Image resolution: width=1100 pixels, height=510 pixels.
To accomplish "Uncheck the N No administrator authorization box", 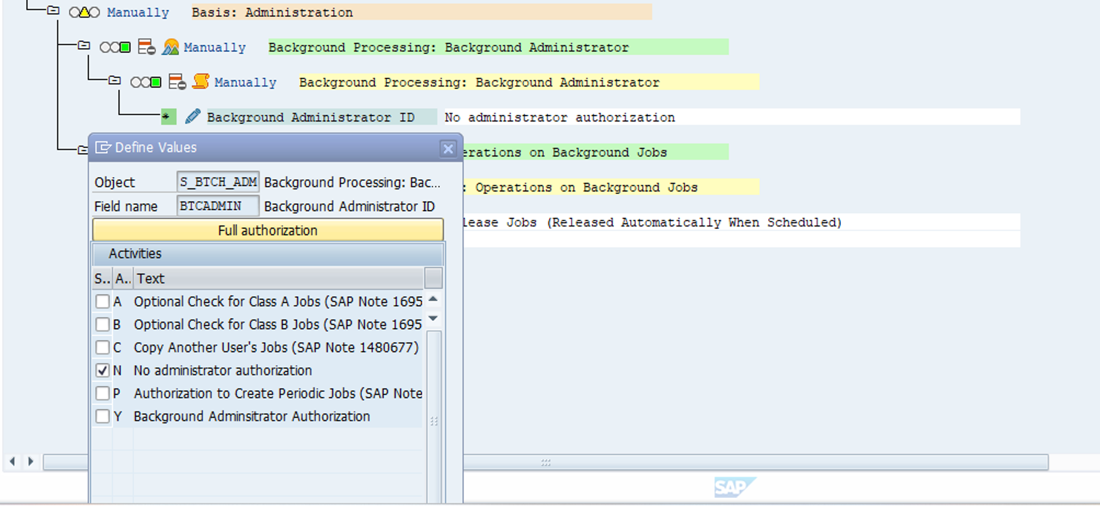I will [x=102, y=370].
